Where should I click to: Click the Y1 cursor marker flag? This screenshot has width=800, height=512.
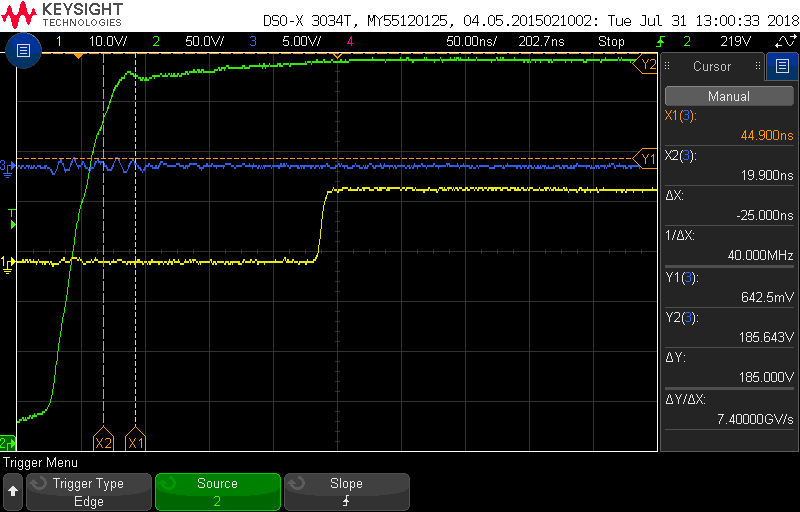[645, 159]
